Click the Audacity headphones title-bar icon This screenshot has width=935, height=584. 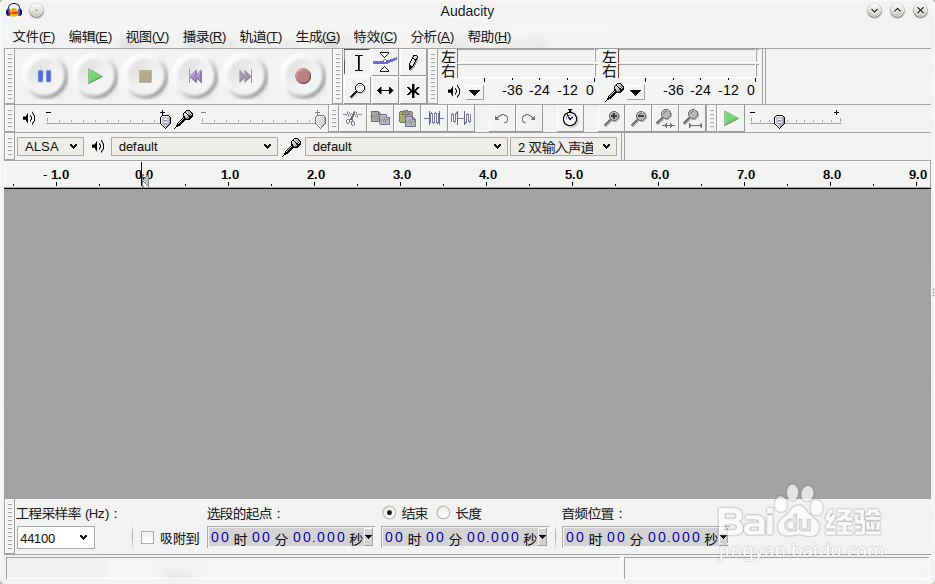click(x=14, y=10)
